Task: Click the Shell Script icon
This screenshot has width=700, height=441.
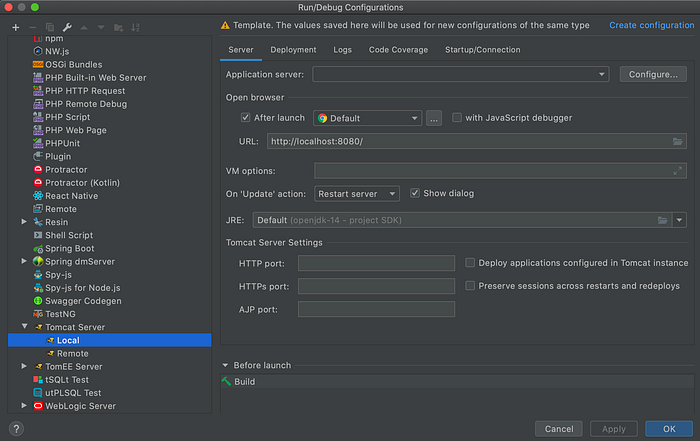Action: point(38,235)
